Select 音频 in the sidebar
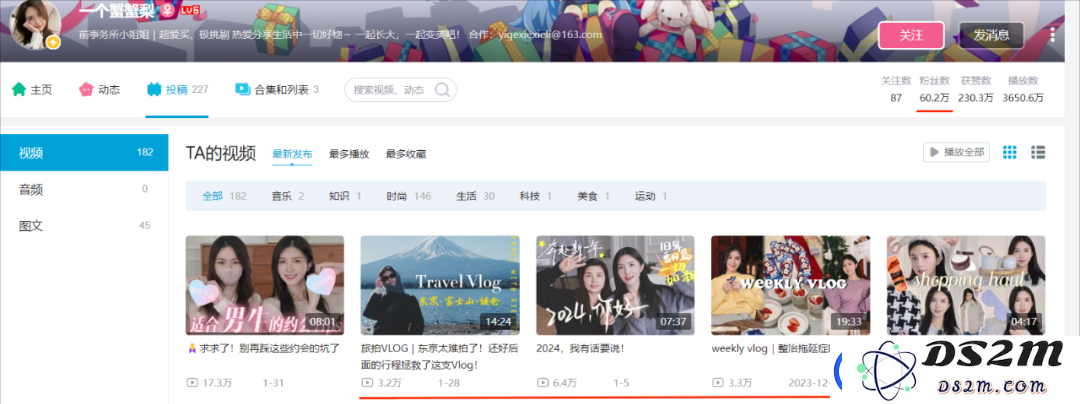Viewport: 1080px width, 404px height. 84,189
